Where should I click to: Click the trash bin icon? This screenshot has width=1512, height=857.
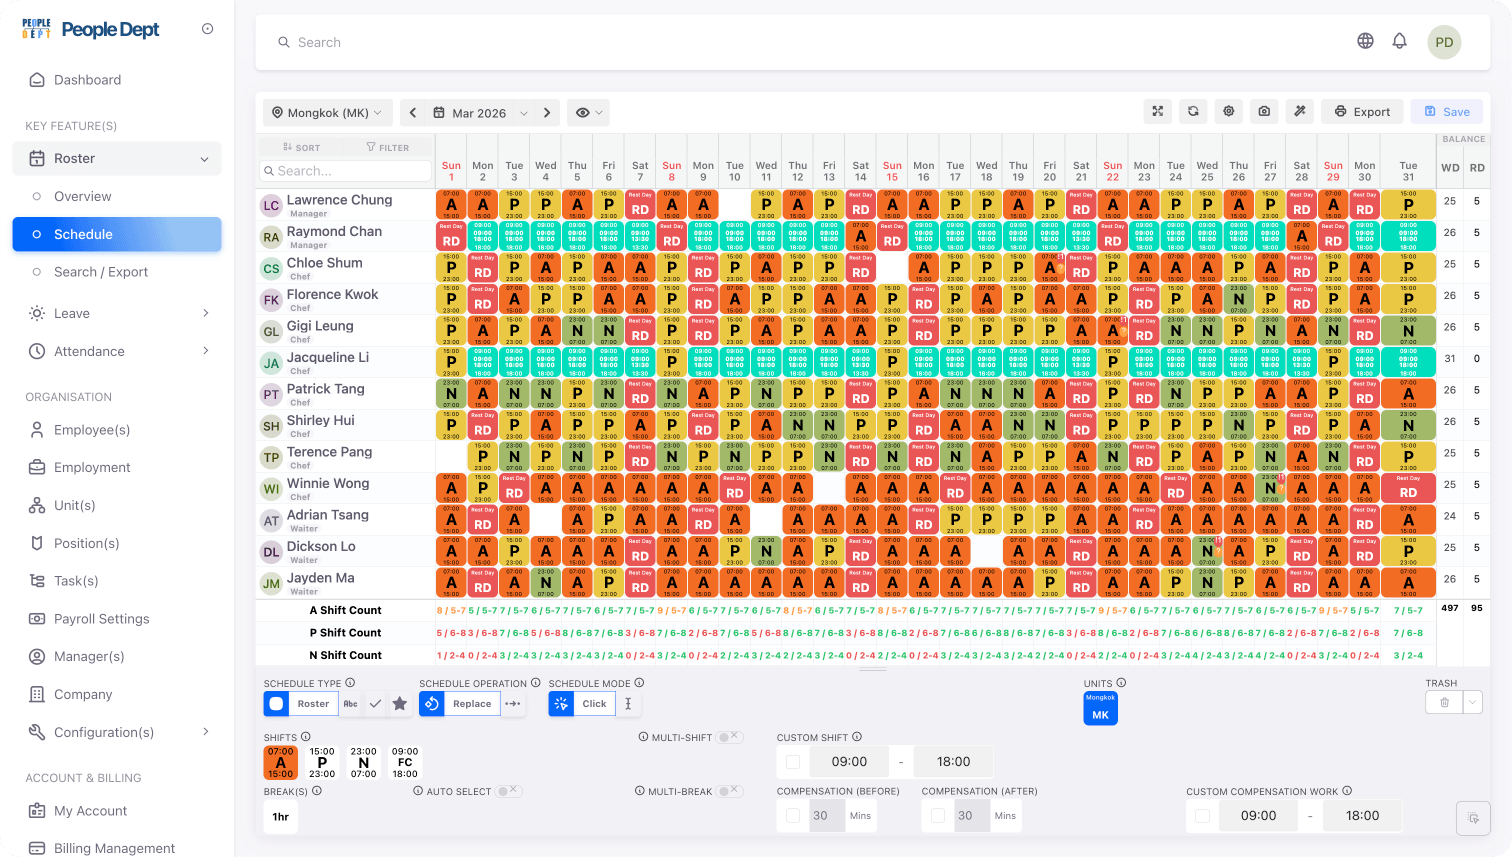tap(1444, 703)
